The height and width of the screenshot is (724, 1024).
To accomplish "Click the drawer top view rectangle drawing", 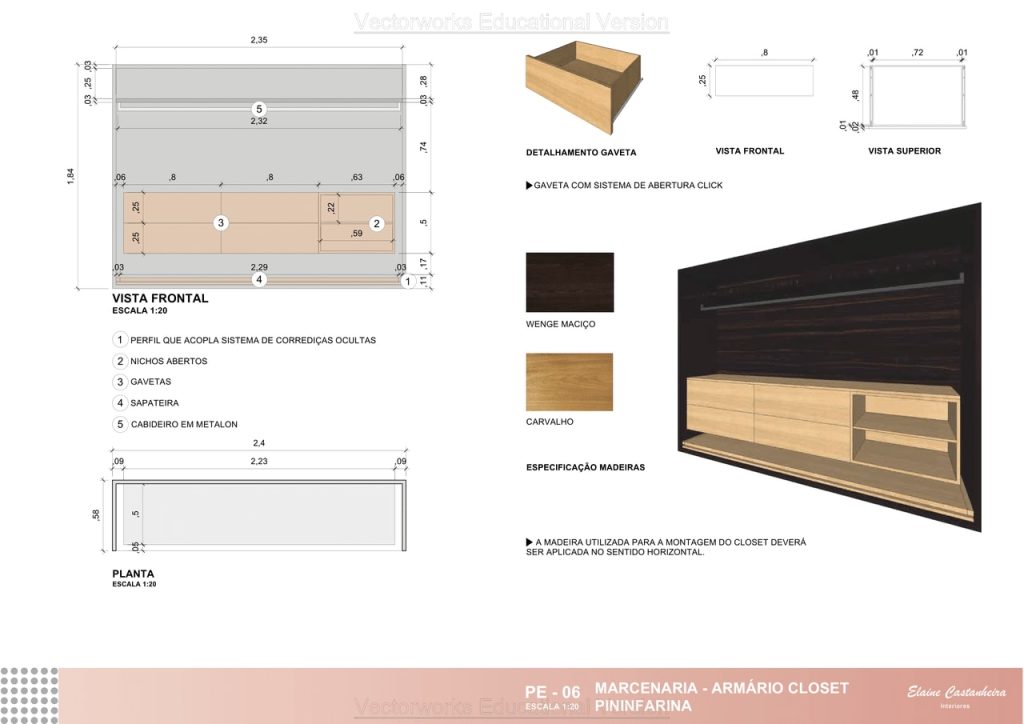I will point(916,95).
